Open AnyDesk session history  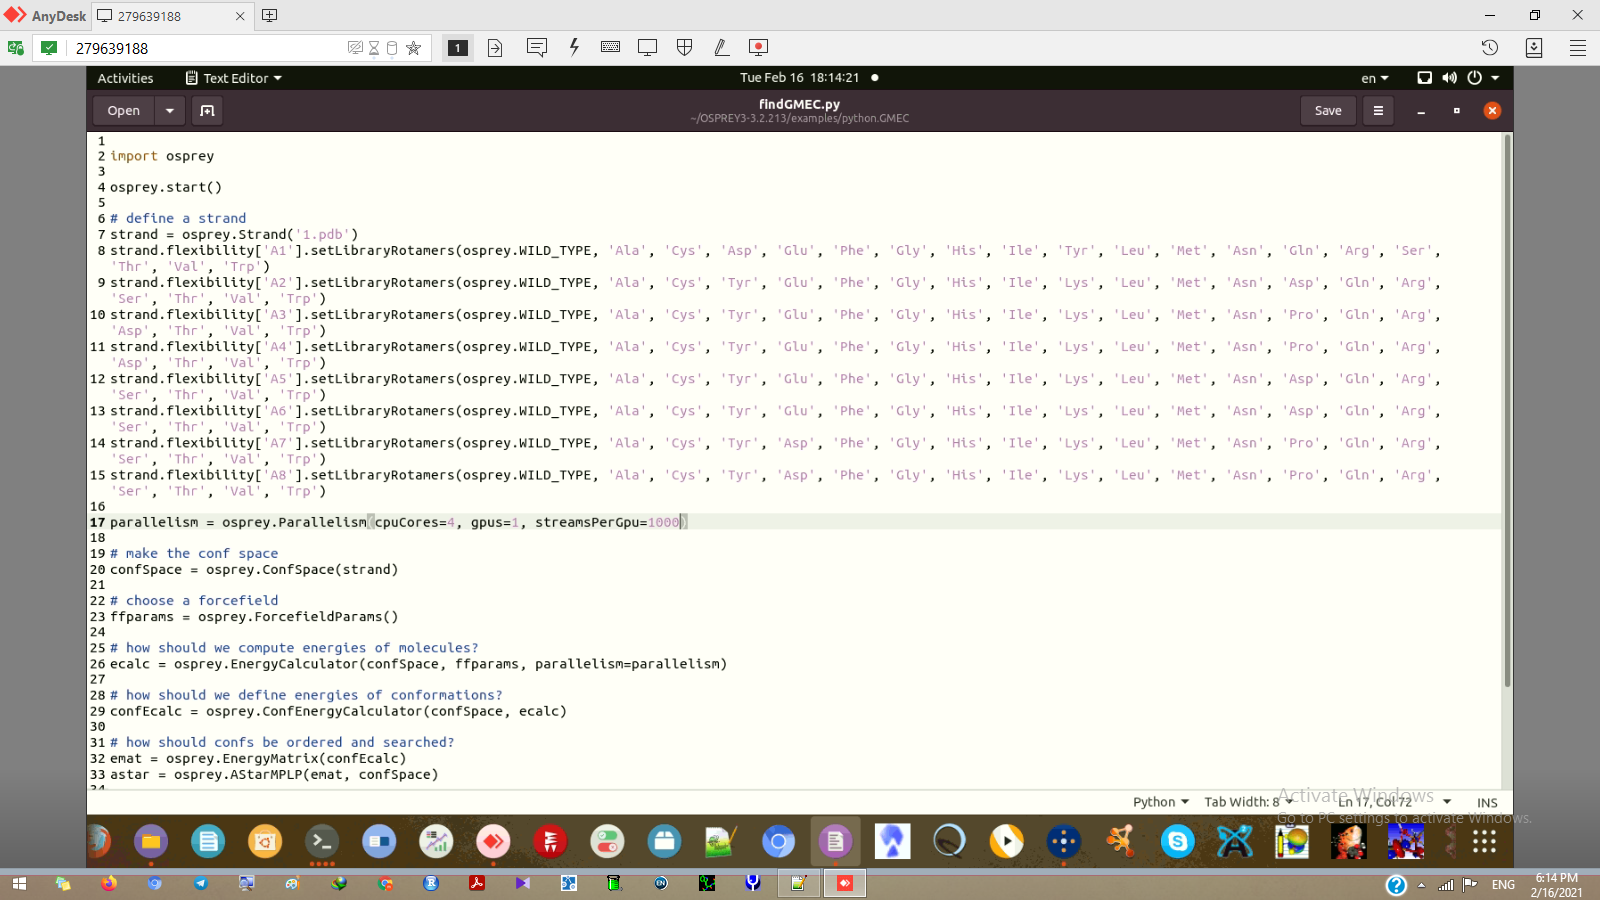[x=1490, y=48]
